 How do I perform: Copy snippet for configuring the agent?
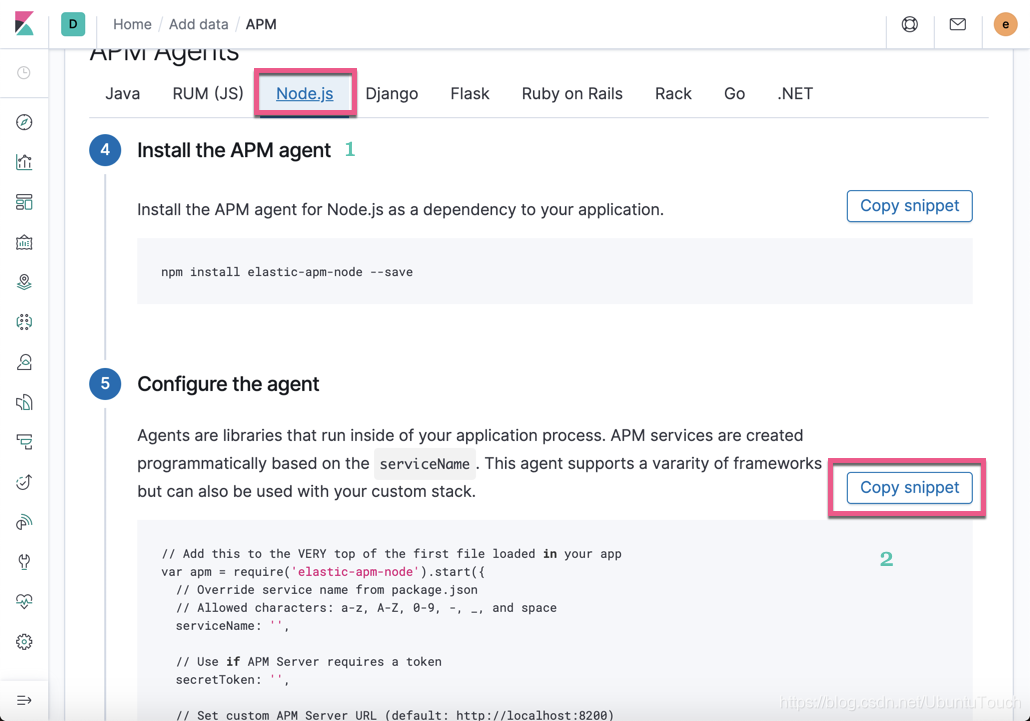tap(908, 488)
